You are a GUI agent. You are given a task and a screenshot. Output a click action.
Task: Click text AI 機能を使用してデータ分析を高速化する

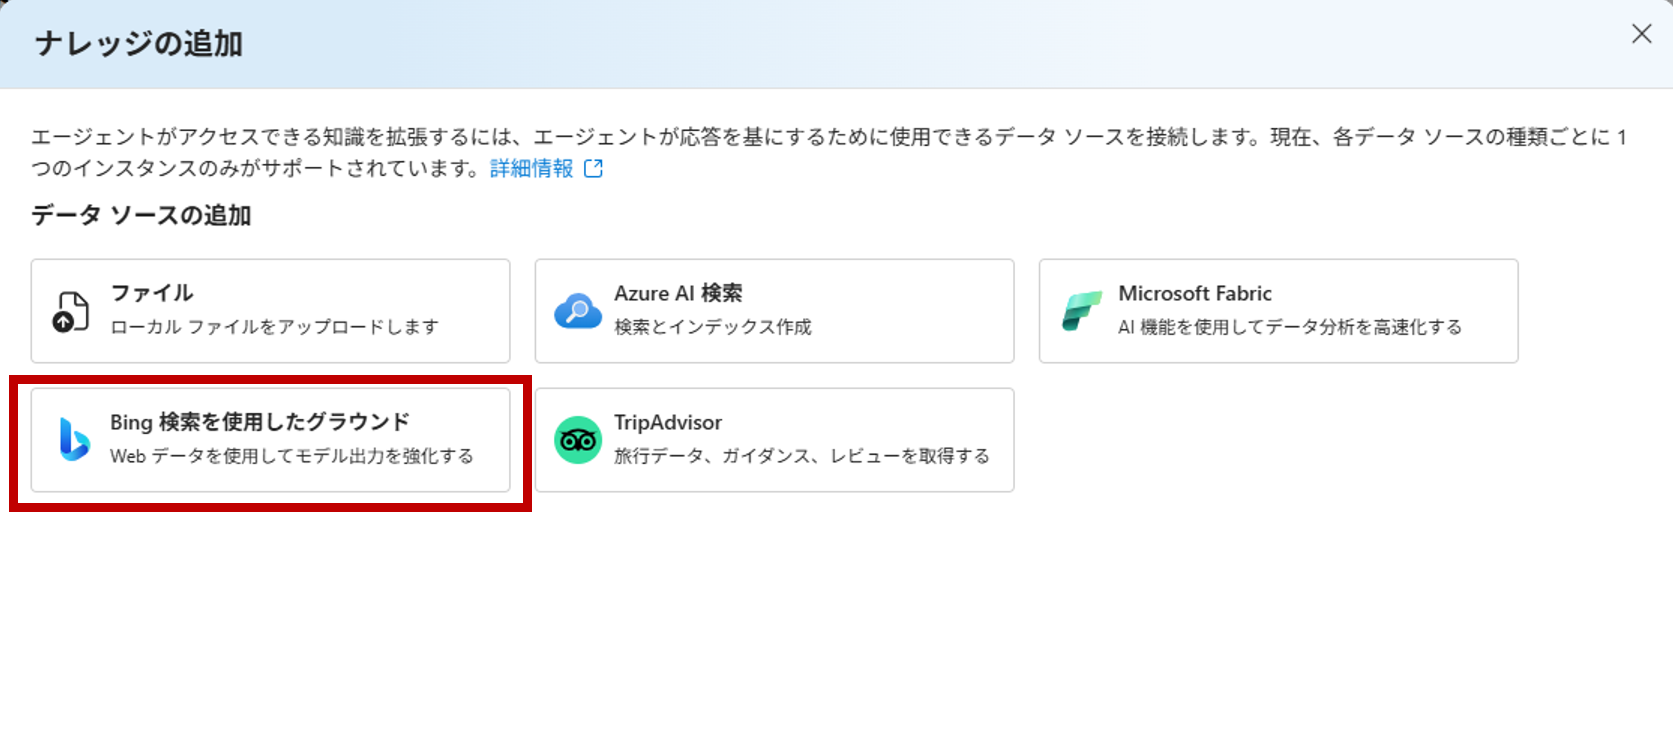click(1290, 327)
